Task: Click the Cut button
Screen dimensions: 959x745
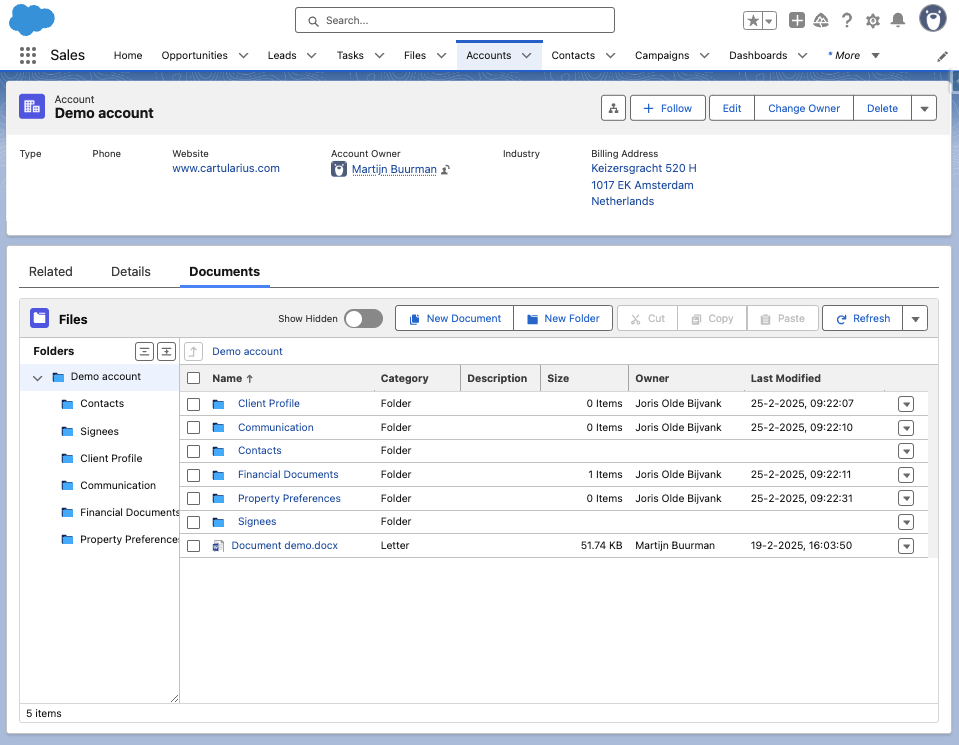Action: 648,319
